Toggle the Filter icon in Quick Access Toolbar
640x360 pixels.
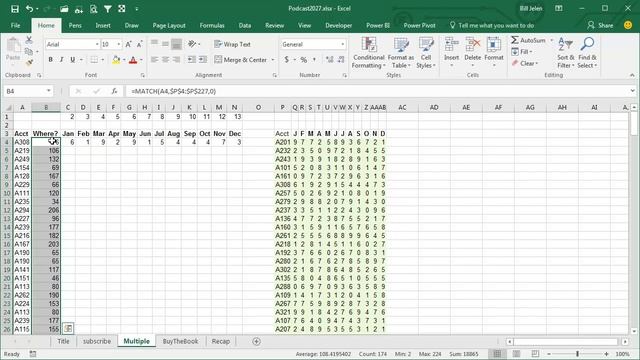[108, 9]
